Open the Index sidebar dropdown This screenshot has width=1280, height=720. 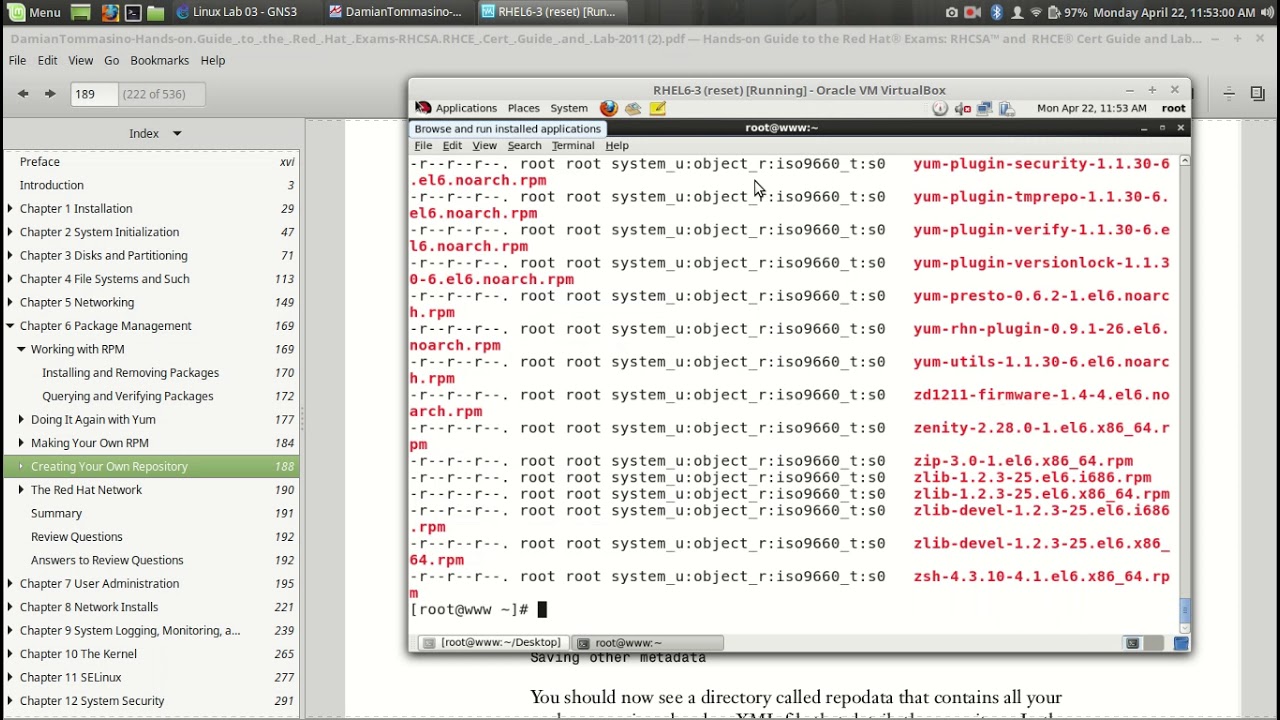[x=155, y=133]
